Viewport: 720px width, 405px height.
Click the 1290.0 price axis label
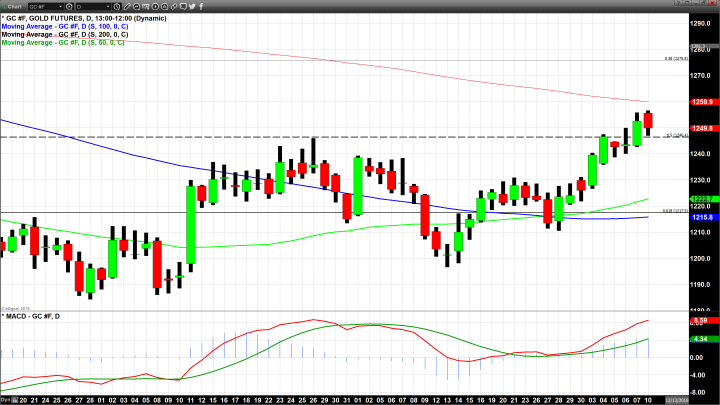tap(701, 23)
